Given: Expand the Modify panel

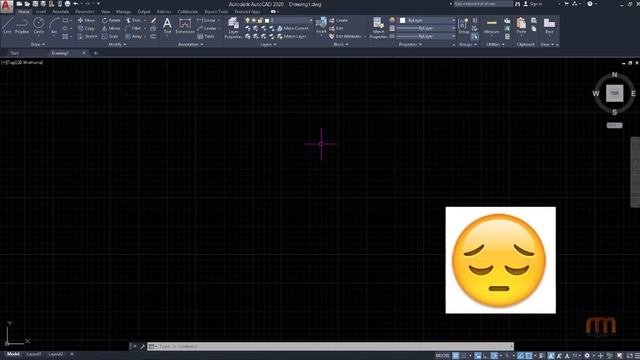Looking at the screenshot, I should [117, 44].
